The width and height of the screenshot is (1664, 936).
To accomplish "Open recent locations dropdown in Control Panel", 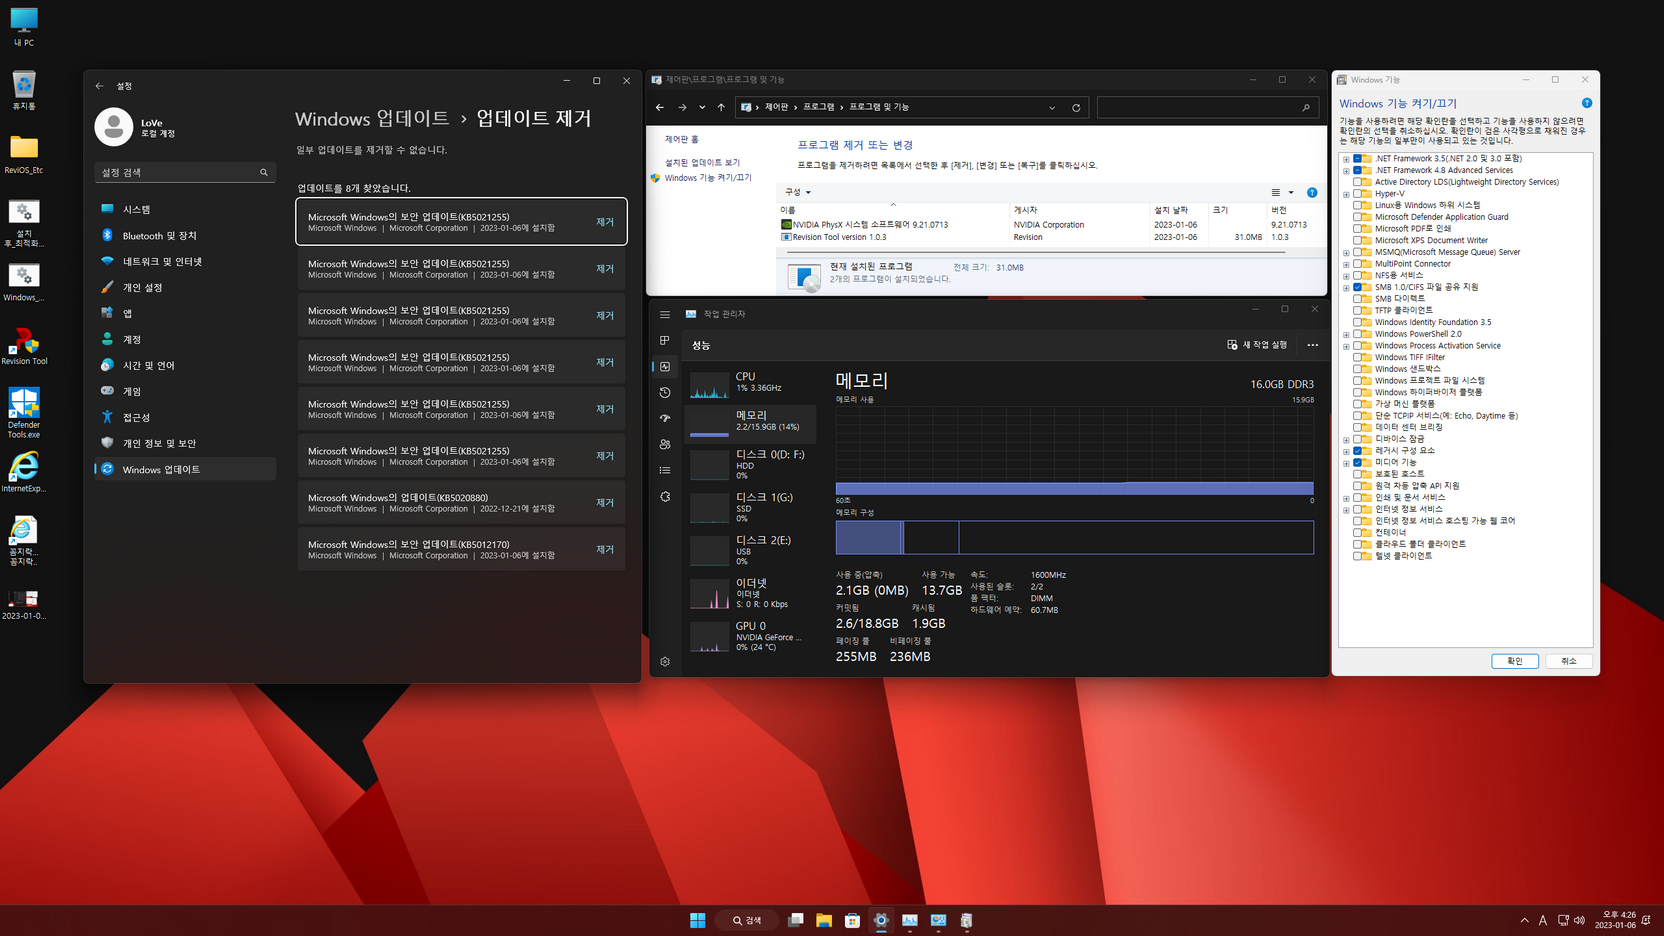I will pos(702,107).
